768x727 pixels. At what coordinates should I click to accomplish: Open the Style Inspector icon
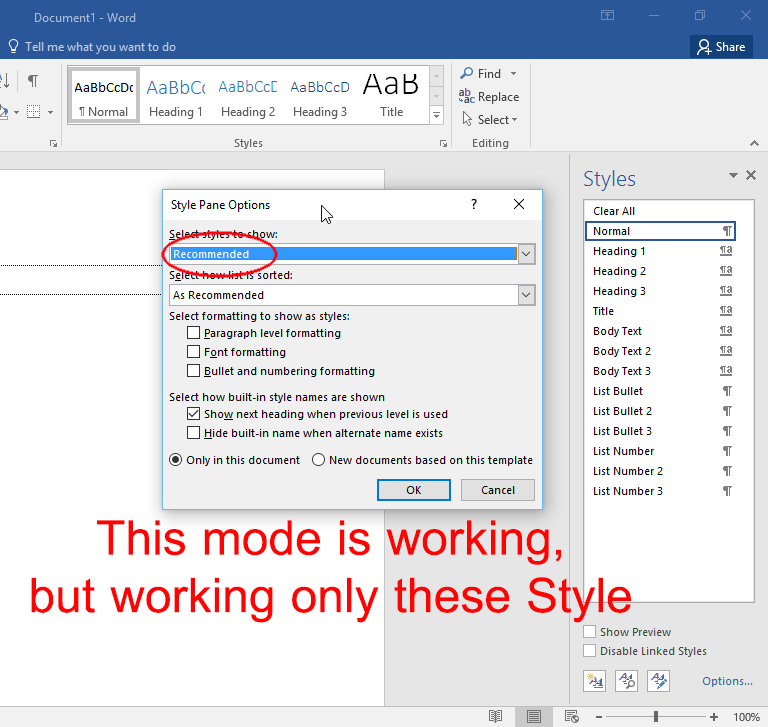[626, 681]
